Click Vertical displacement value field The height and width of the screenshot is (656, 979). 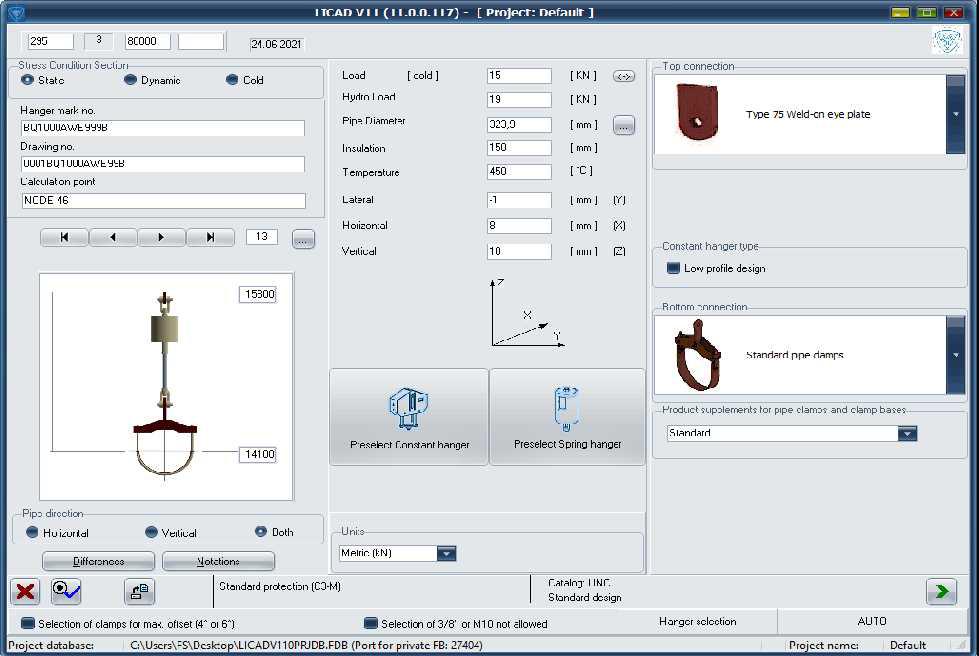pos(519,251)
